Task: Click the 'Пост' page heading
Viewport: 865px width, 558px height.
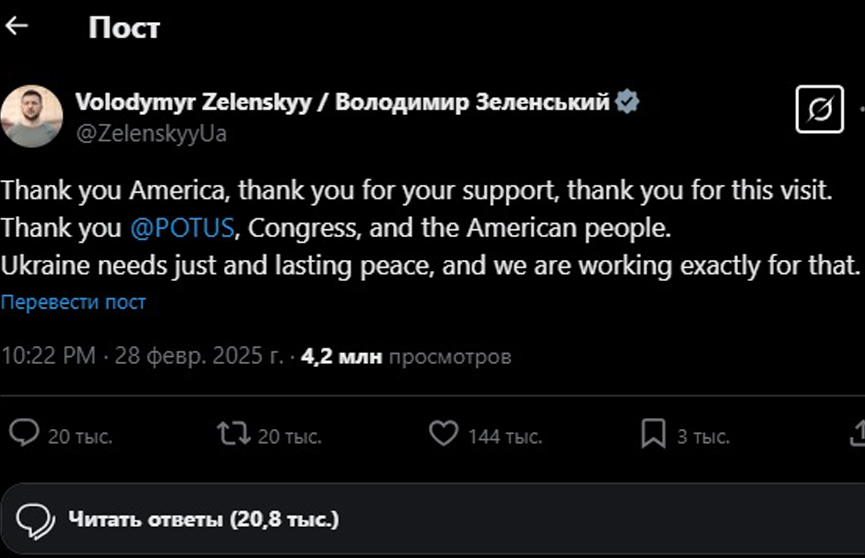Action: [123, 28]
